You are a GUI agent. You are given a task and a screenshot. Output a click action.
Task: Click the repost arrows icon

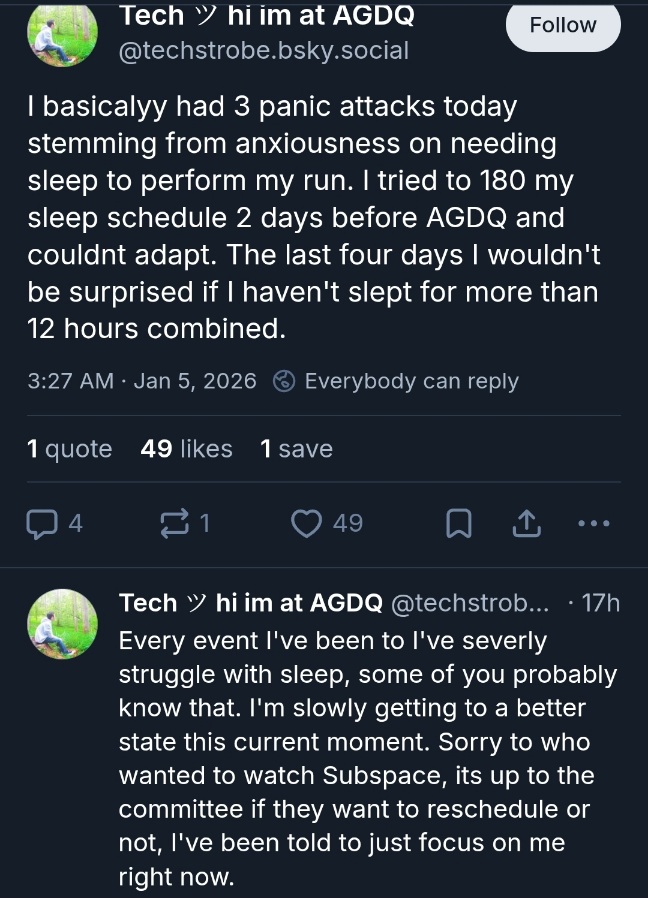click(x=174, y=523)
